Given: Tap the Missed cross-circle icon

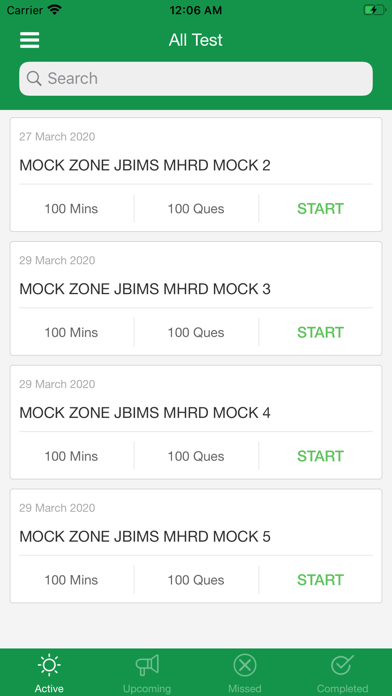Looking at the screenshot, I should (x=245, y=665).
